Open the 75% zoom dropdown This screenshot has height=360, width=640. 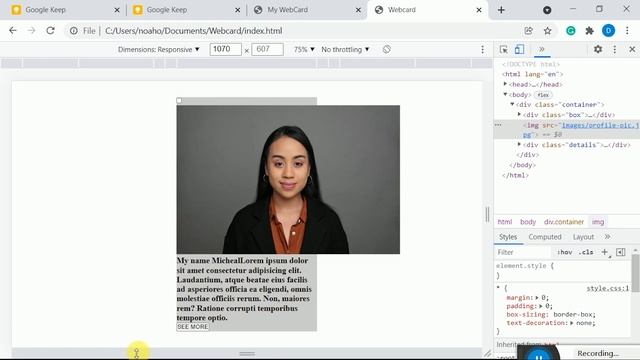[x=304, y=49]
